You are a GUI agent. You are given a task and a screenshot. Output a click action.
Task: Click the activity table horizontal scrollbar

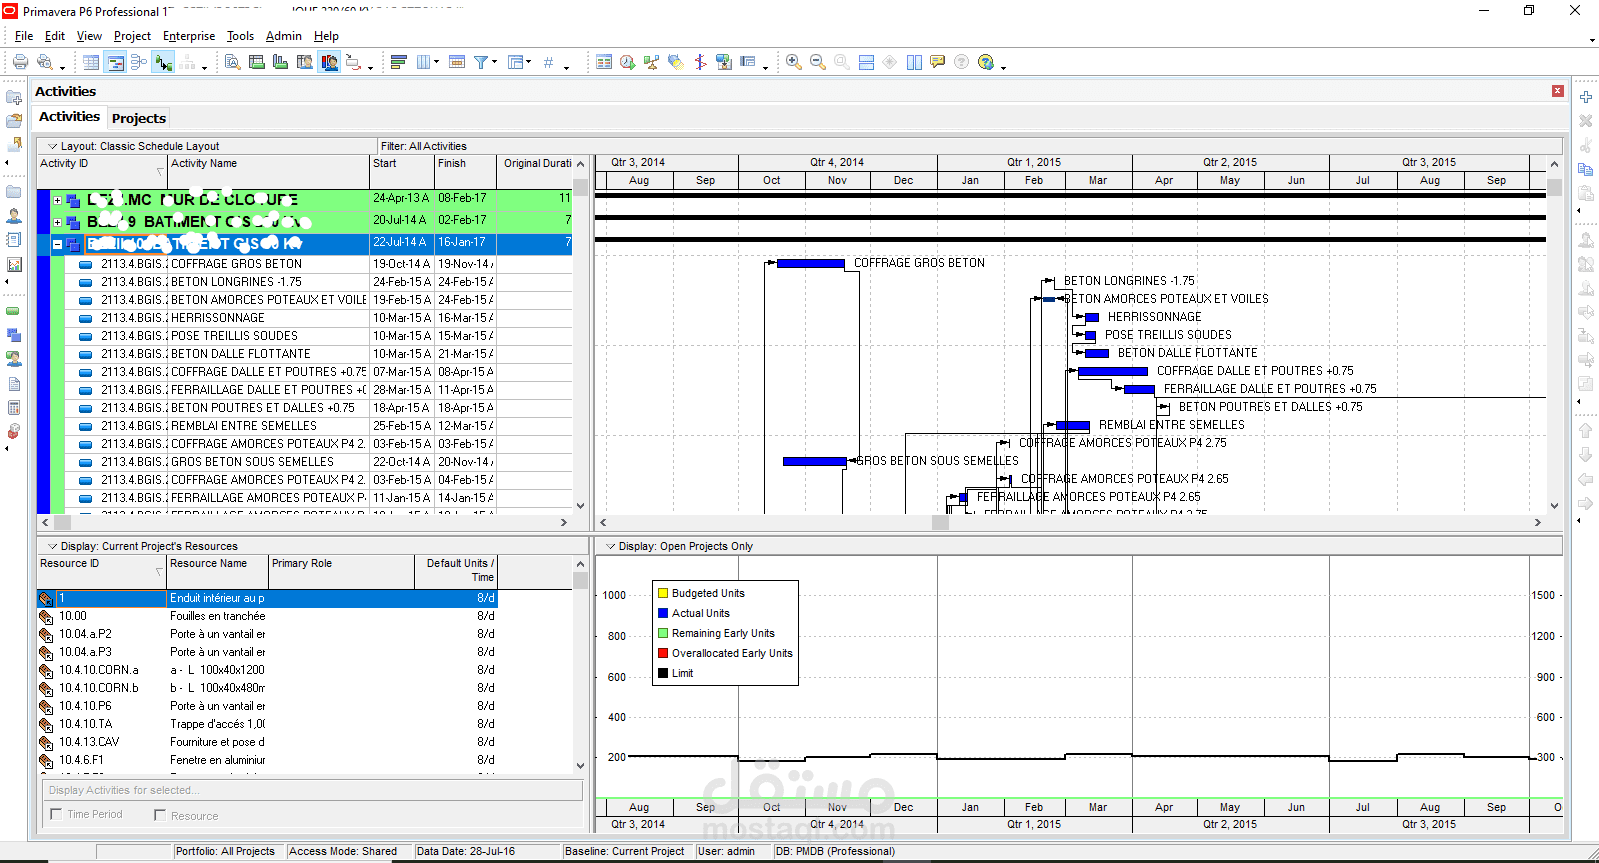click(x=304, y=522)
